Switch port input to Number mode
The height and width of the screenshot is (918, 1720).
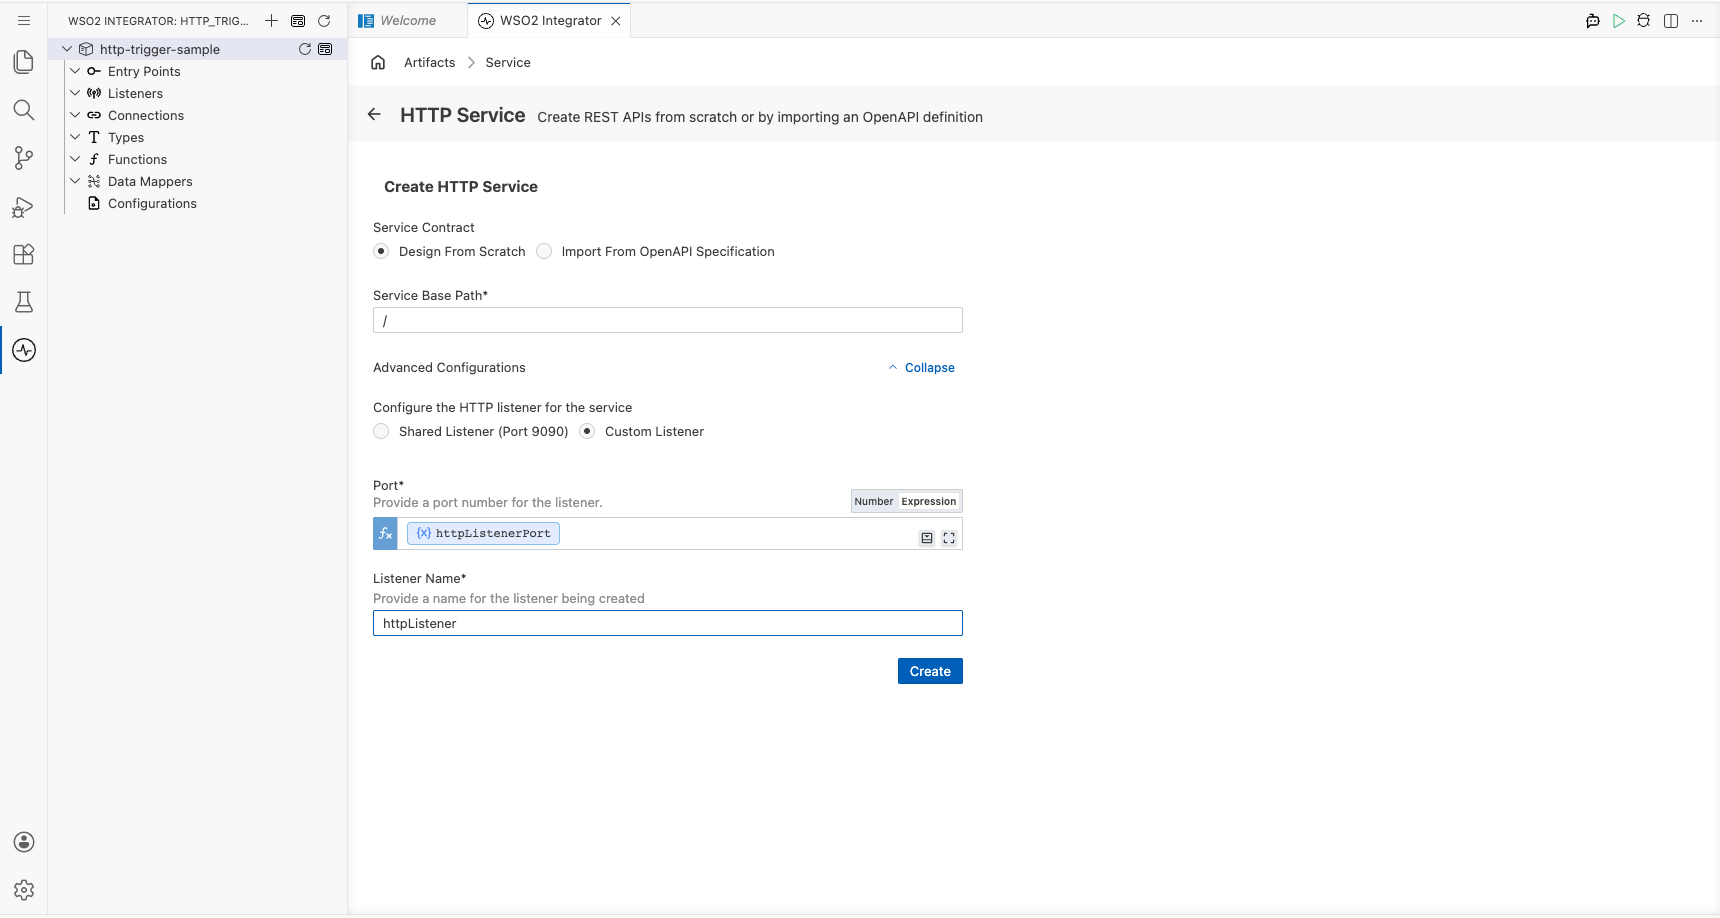874,501
